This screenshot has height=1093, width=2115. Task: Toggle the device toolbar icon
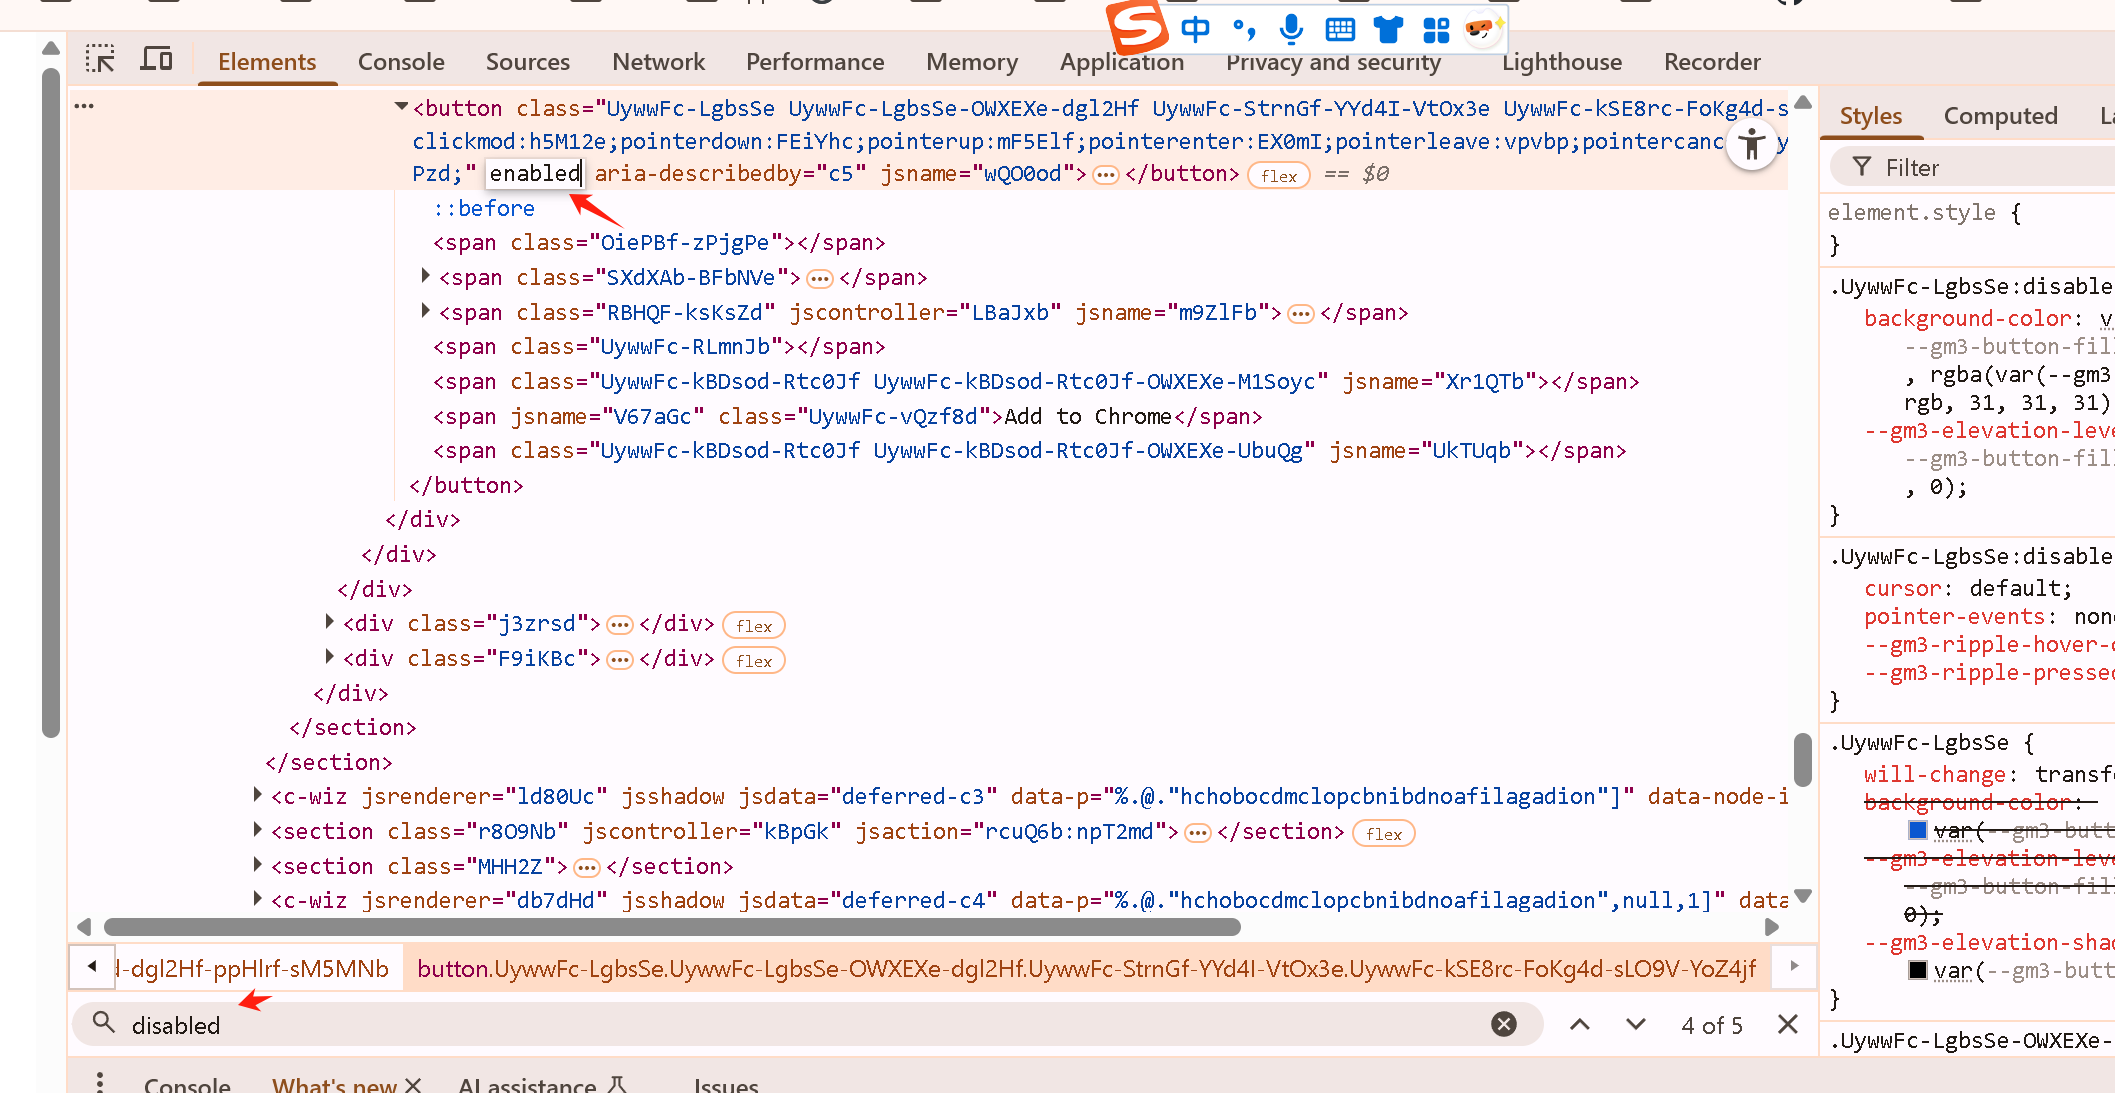pos(155,59)
